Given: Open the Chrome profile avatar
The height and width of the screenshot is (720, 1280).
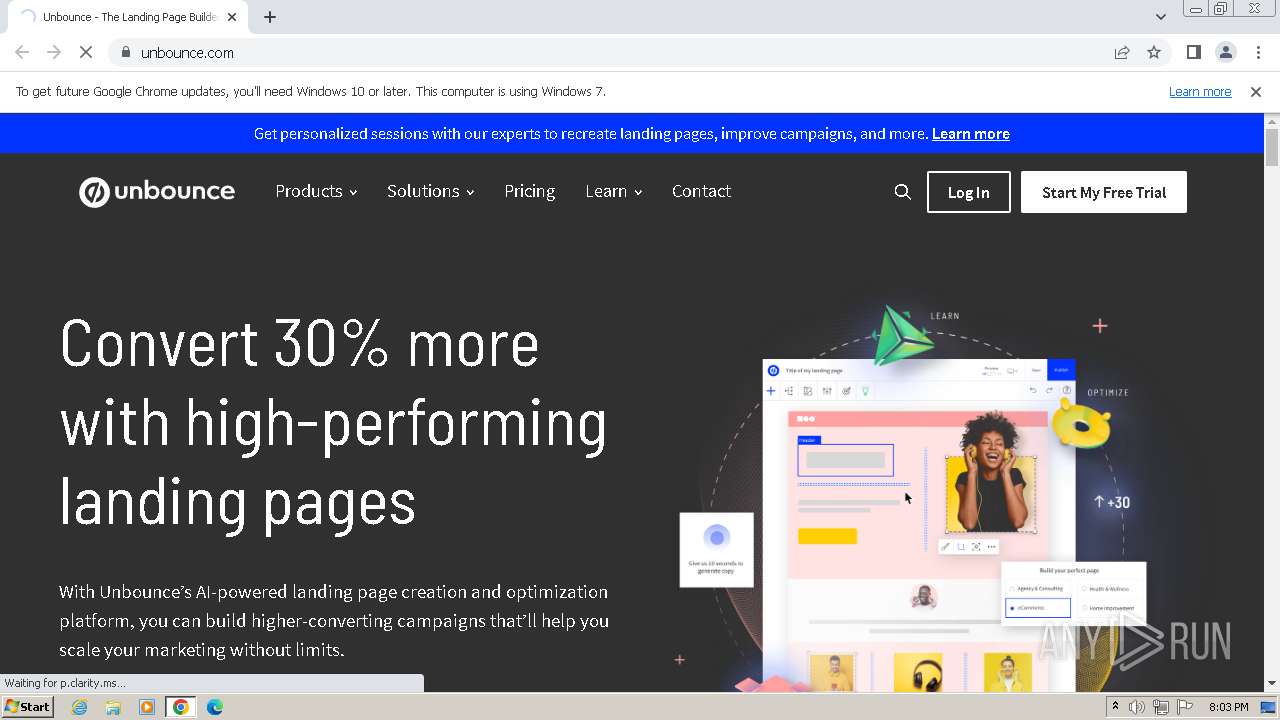Looking at the screenshot, I should [x=1225, y=52].
